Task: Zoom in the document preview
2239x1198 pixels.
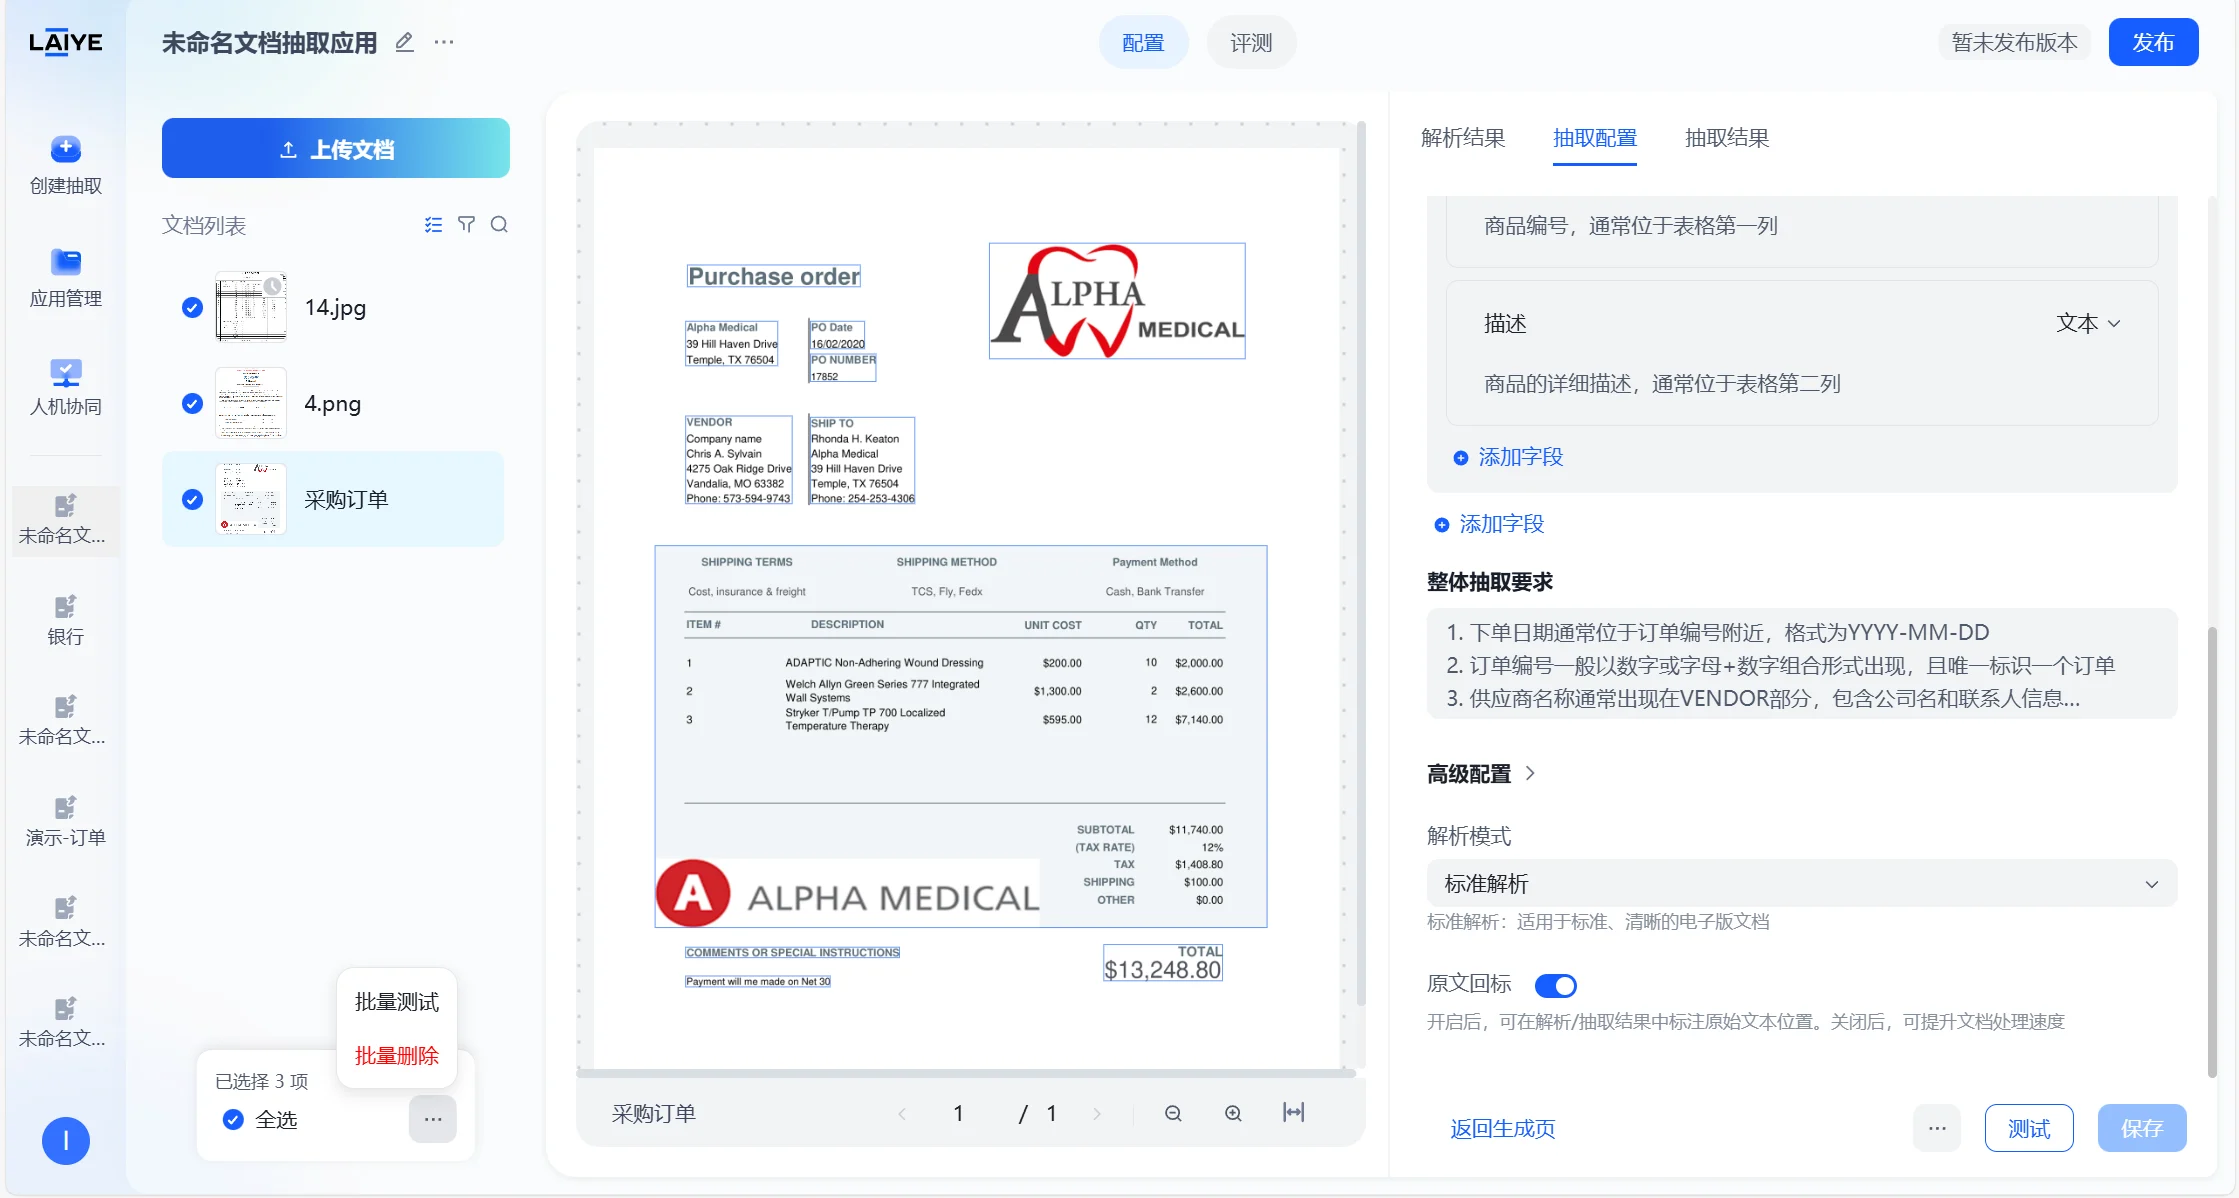Action: (1233, 1114)
